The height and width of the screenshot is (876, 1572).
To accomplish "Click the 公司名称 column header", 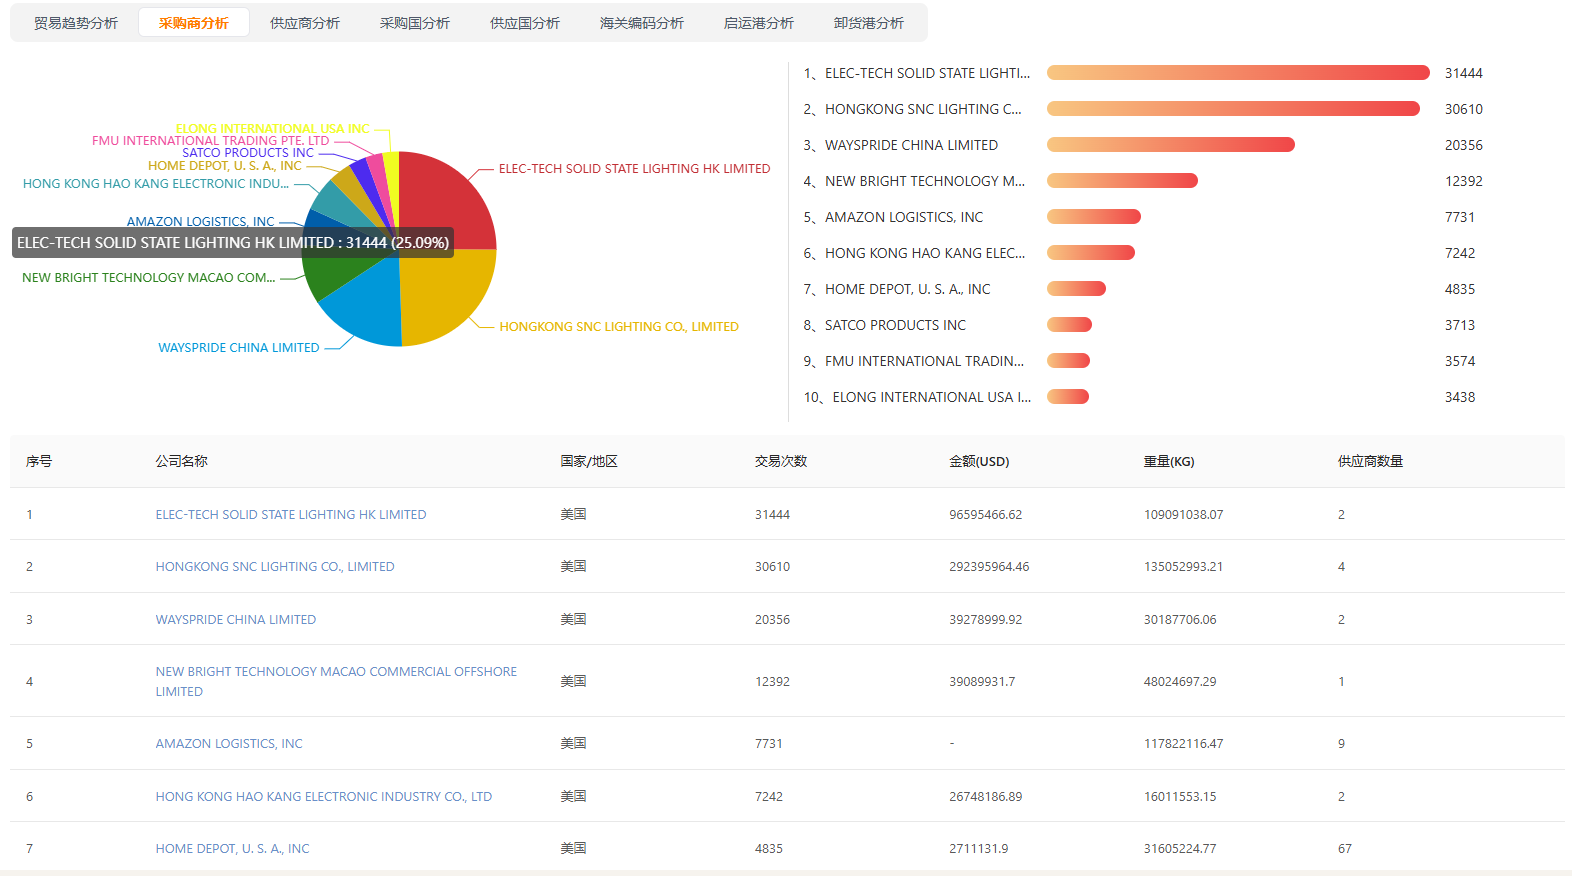I will tap(182, 462).
